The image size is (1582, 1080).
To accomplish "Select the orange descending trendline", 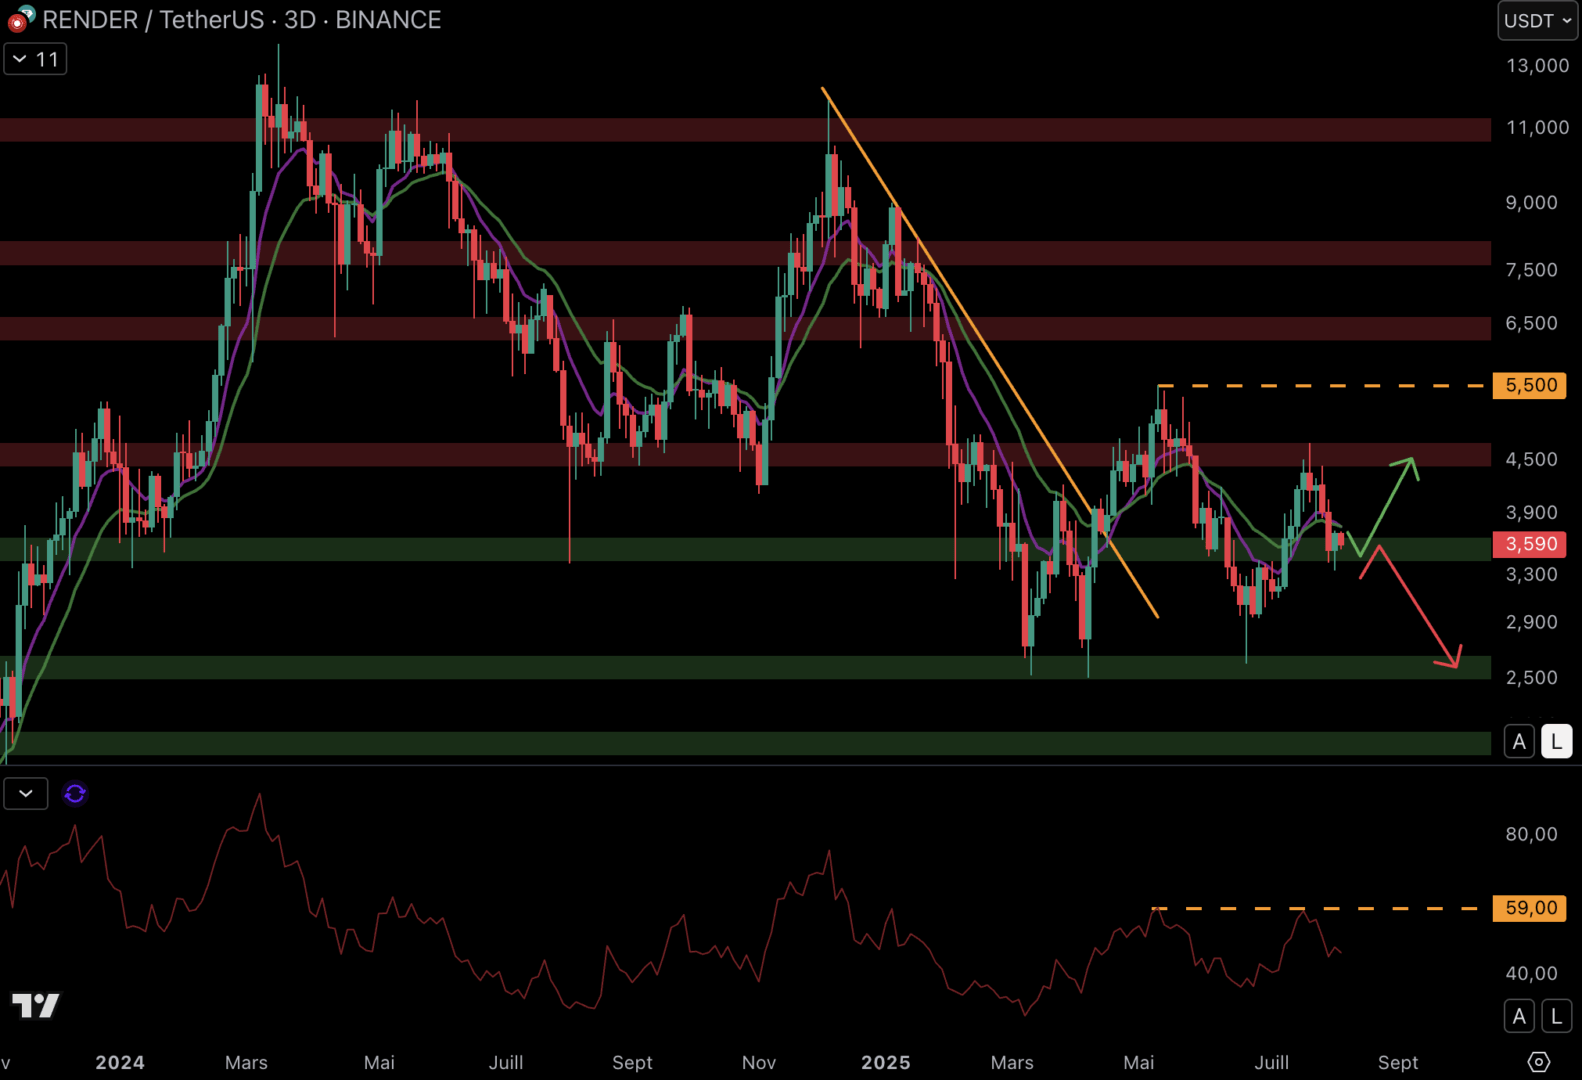I will click(990, 352).
